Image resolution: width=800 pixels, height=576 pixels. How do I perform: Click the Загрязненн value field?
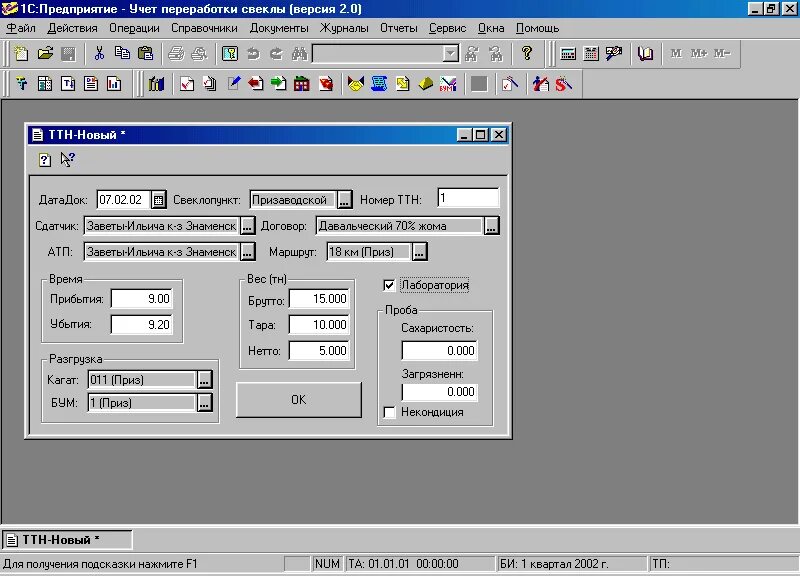point(440,392)
